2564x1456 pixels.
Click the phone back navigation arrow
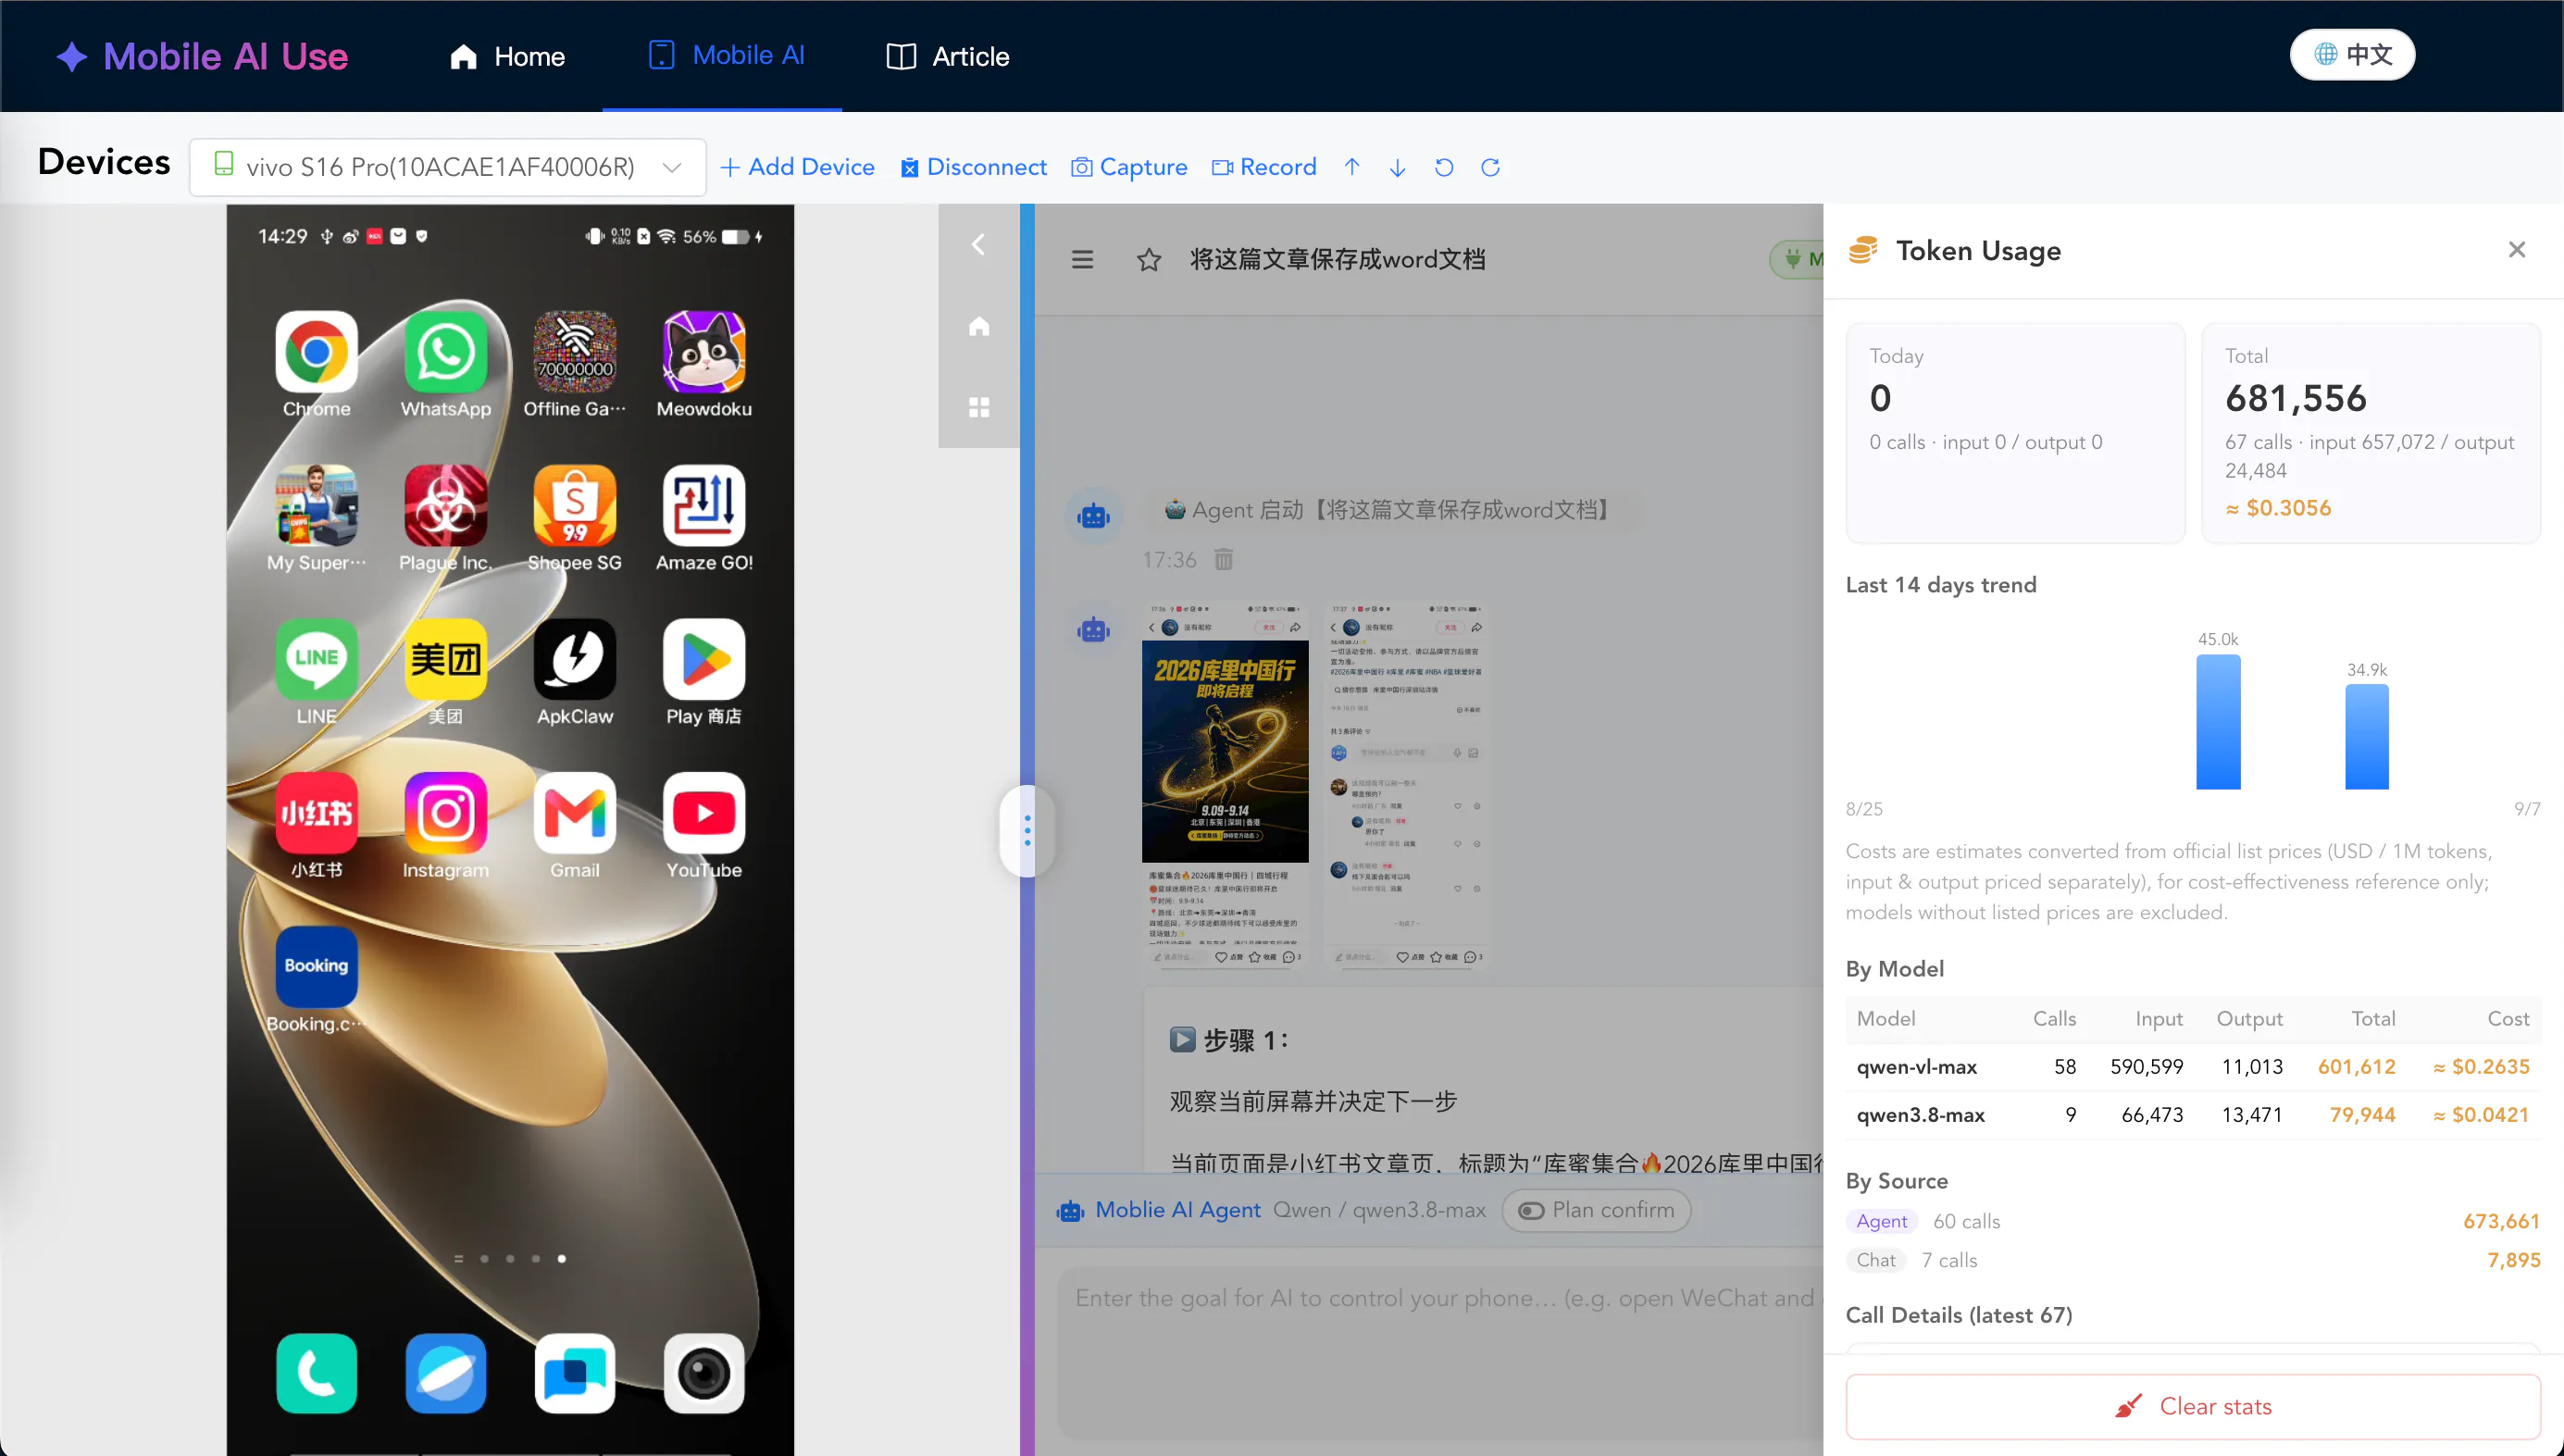979,244
